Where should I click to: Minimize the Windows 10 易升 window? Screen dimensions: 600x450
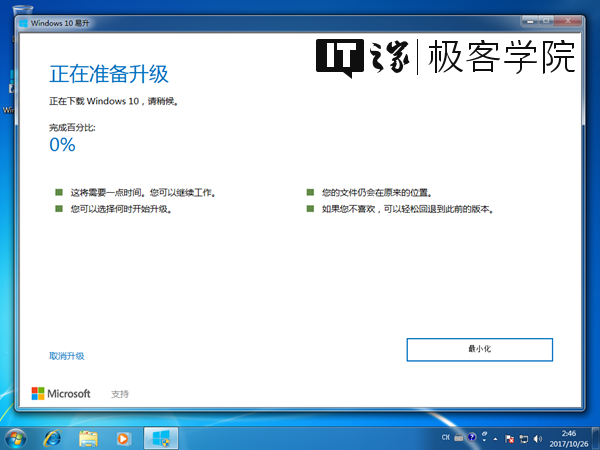point(530,21)
